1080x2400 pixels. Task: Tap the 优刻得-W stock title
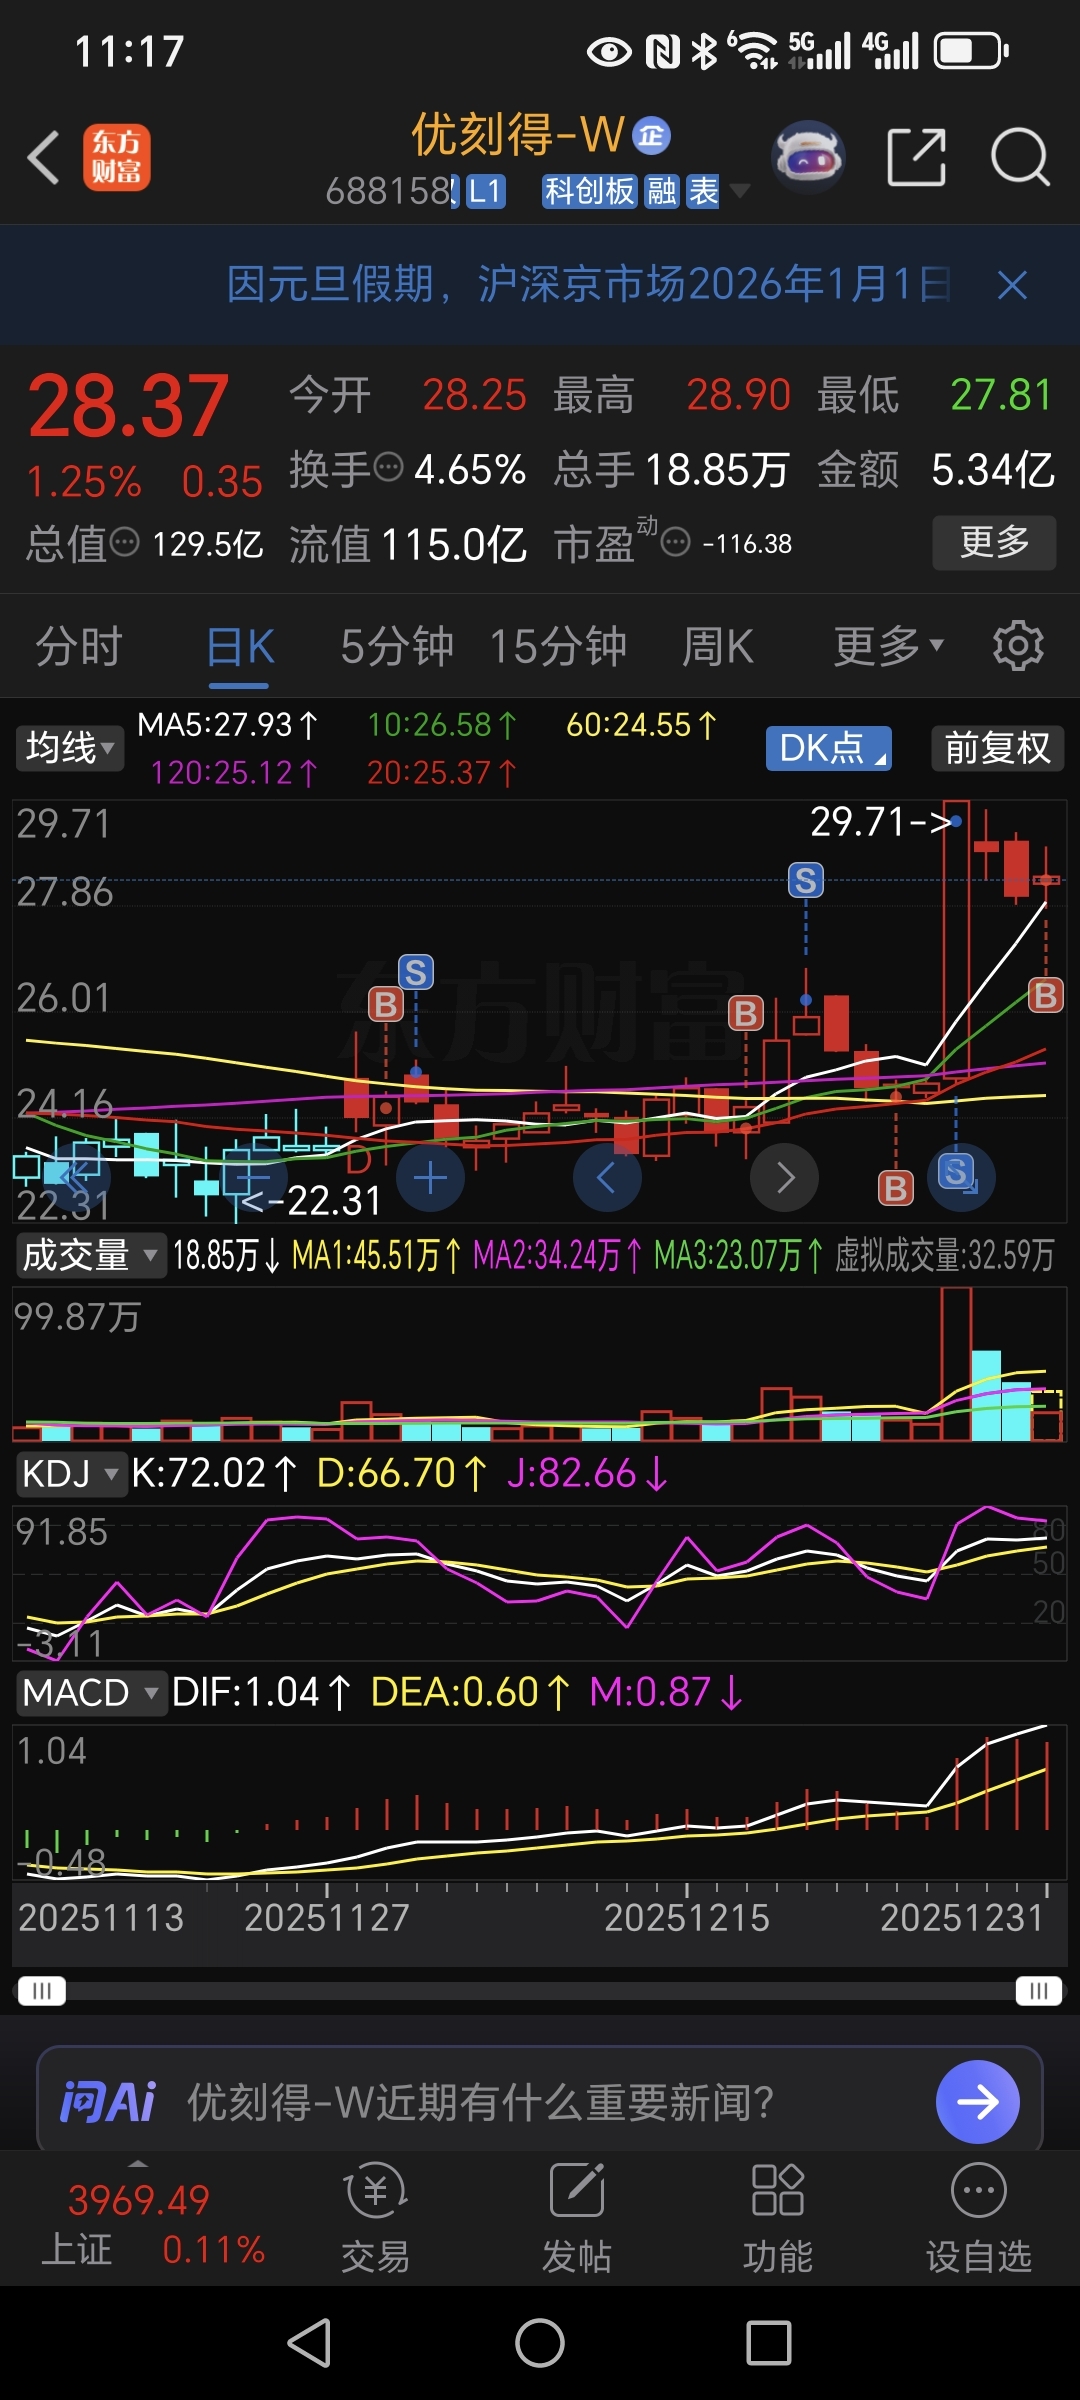(x=518, y=135)
